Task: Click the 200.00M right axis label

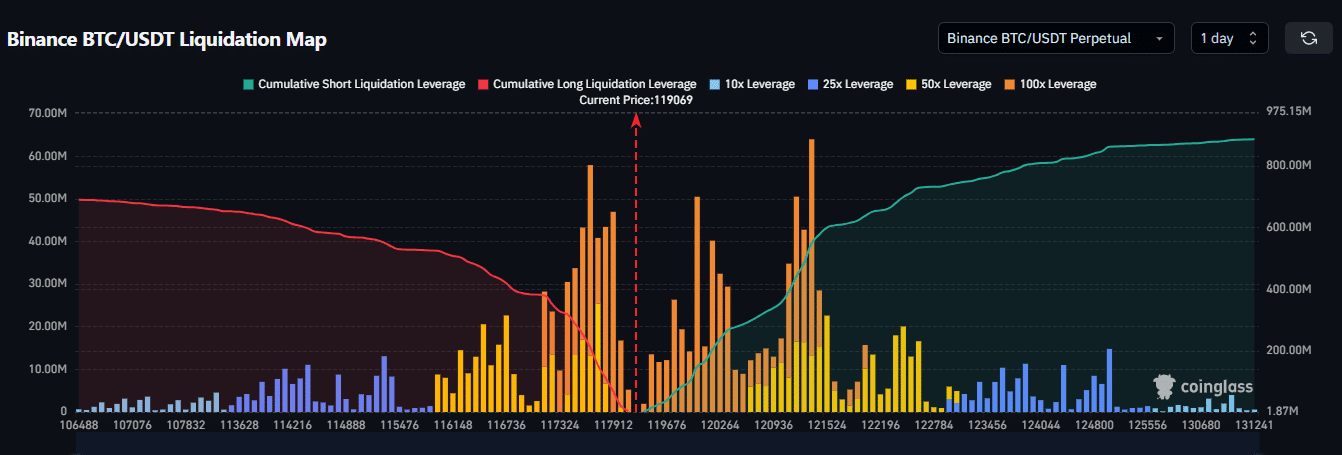Action: point(1287,351)
